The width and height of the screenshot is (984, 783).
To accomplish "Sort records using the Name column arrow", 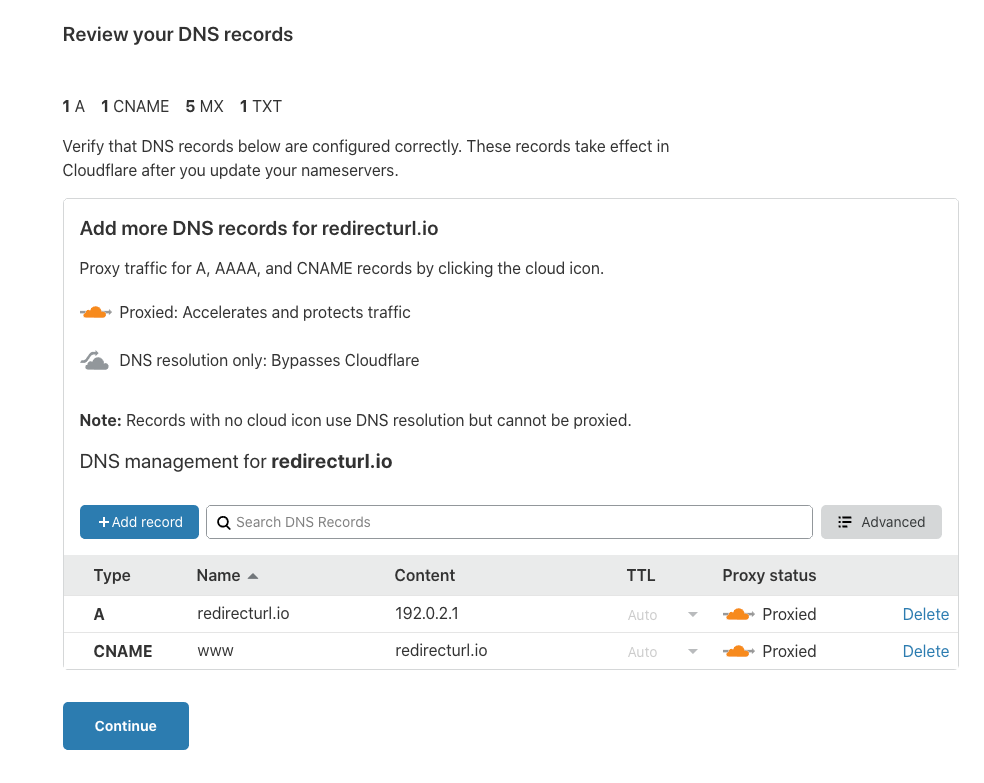I will pyautogui.click(x=253, y=576).
